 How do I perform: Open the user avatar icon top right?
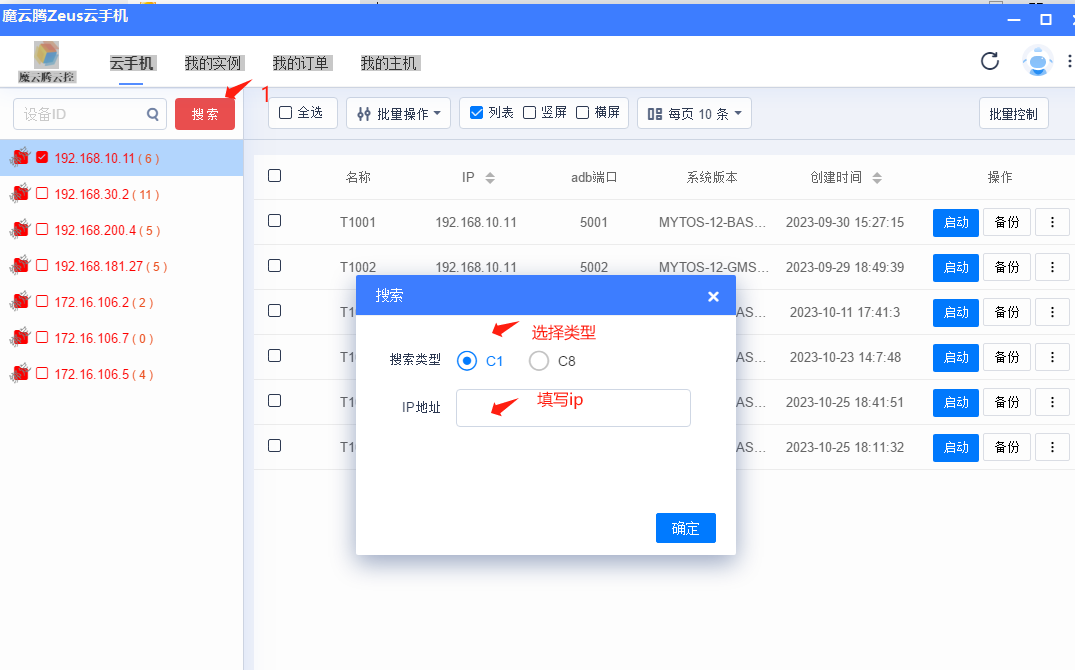coord(1037,61)
